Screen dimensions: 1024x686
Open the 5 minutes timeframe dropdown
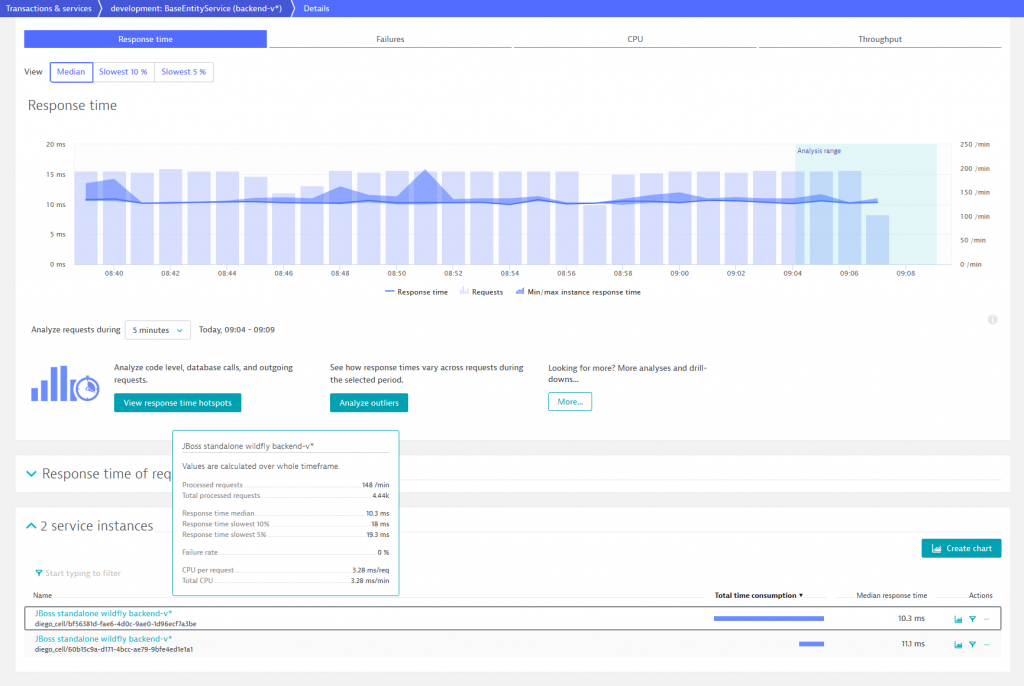tap(157, 330)
